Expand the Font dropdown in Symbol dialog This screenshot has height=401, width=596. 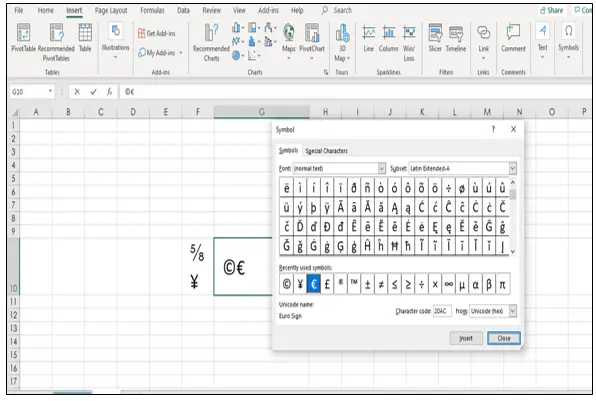382,168
